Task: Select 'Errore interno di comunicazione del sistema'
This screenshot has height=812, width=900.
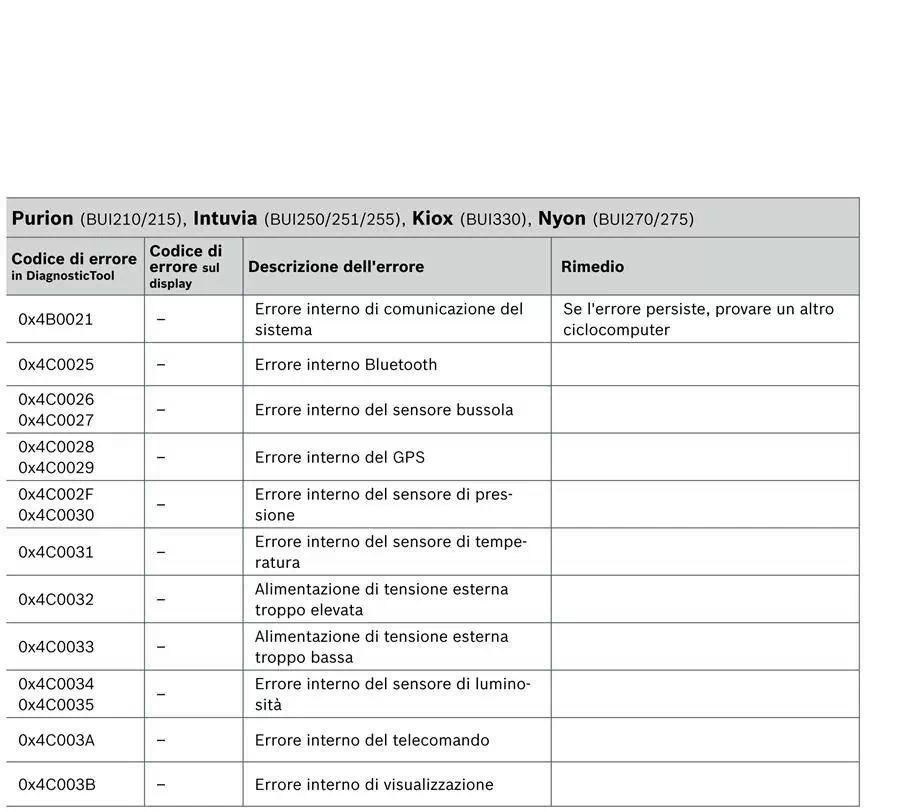Action: (389, 320)
